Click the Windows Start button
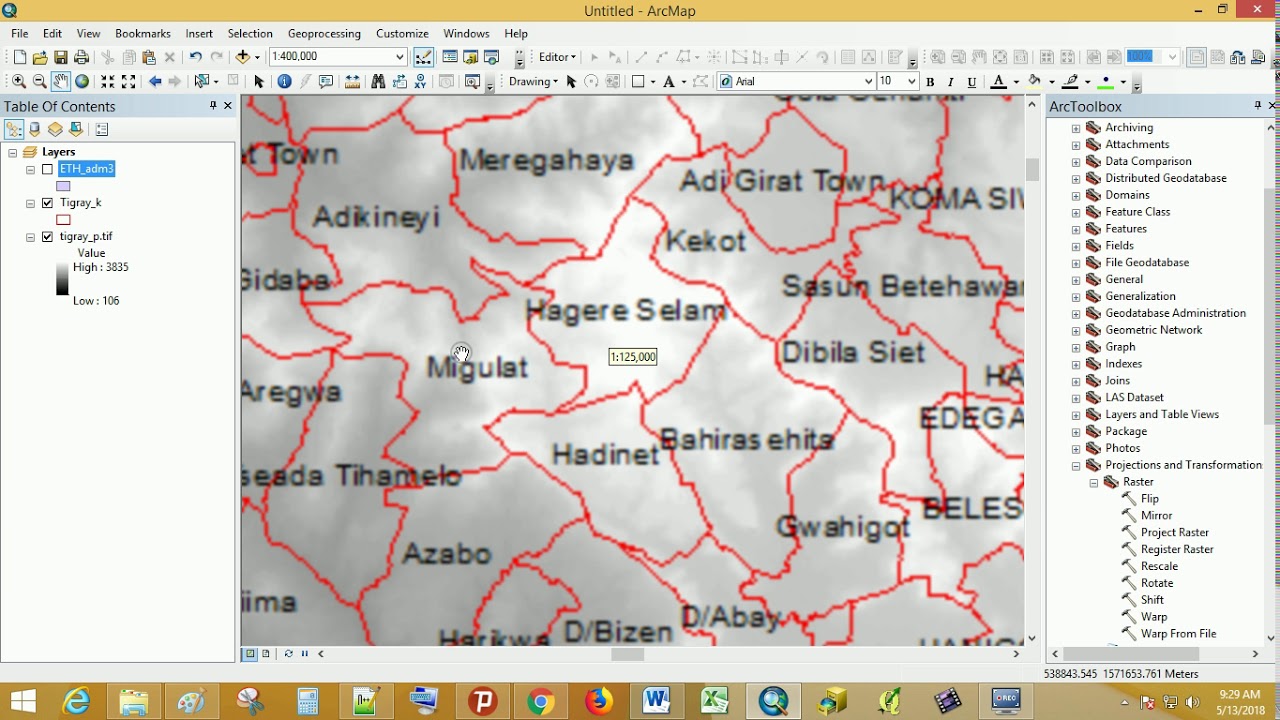 (22, 701)
